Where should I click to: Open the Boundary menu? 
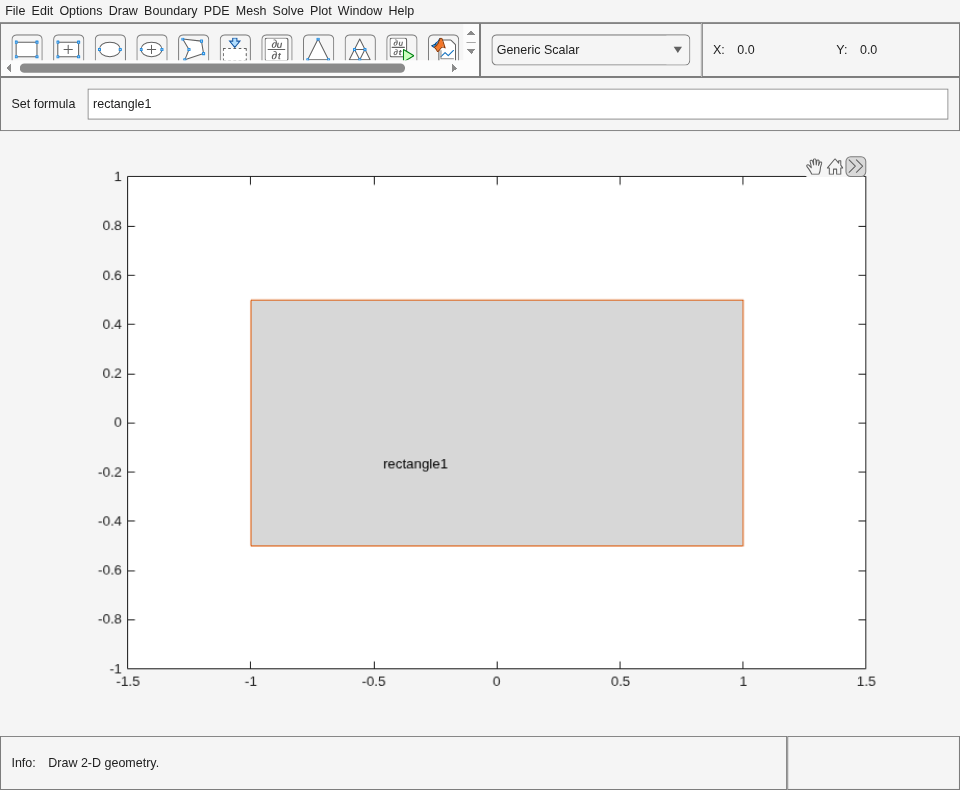coord(171,11)
